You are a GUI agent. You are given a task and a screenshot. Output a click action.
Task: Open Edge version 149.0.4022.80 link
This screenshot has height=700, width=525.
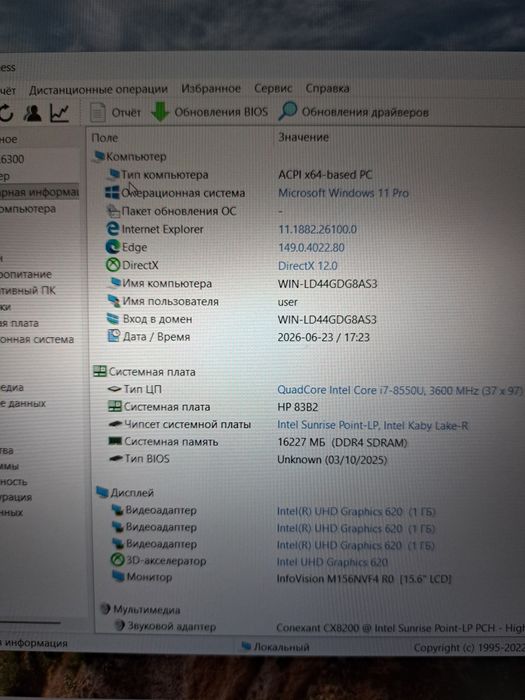click(x=311, y=247)
